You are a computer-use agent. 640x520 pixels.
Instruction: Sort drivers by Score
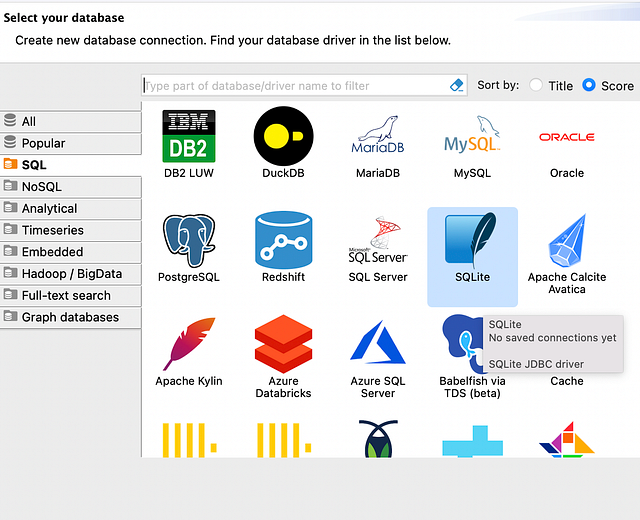click(x=589, y=85)
